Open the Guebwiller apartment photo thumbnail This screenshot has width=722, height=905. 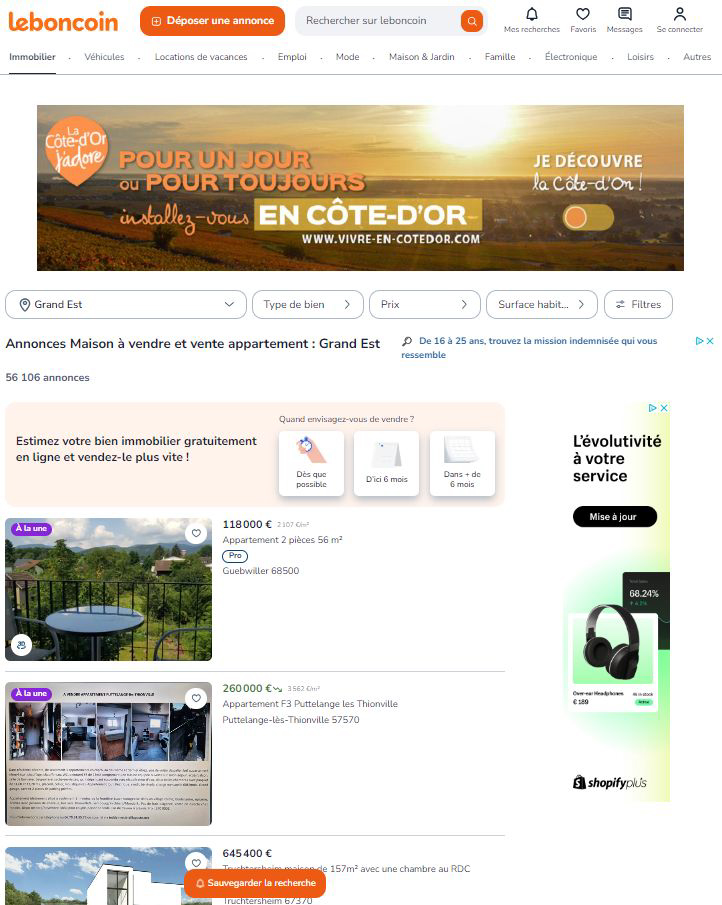coord(109,589)
